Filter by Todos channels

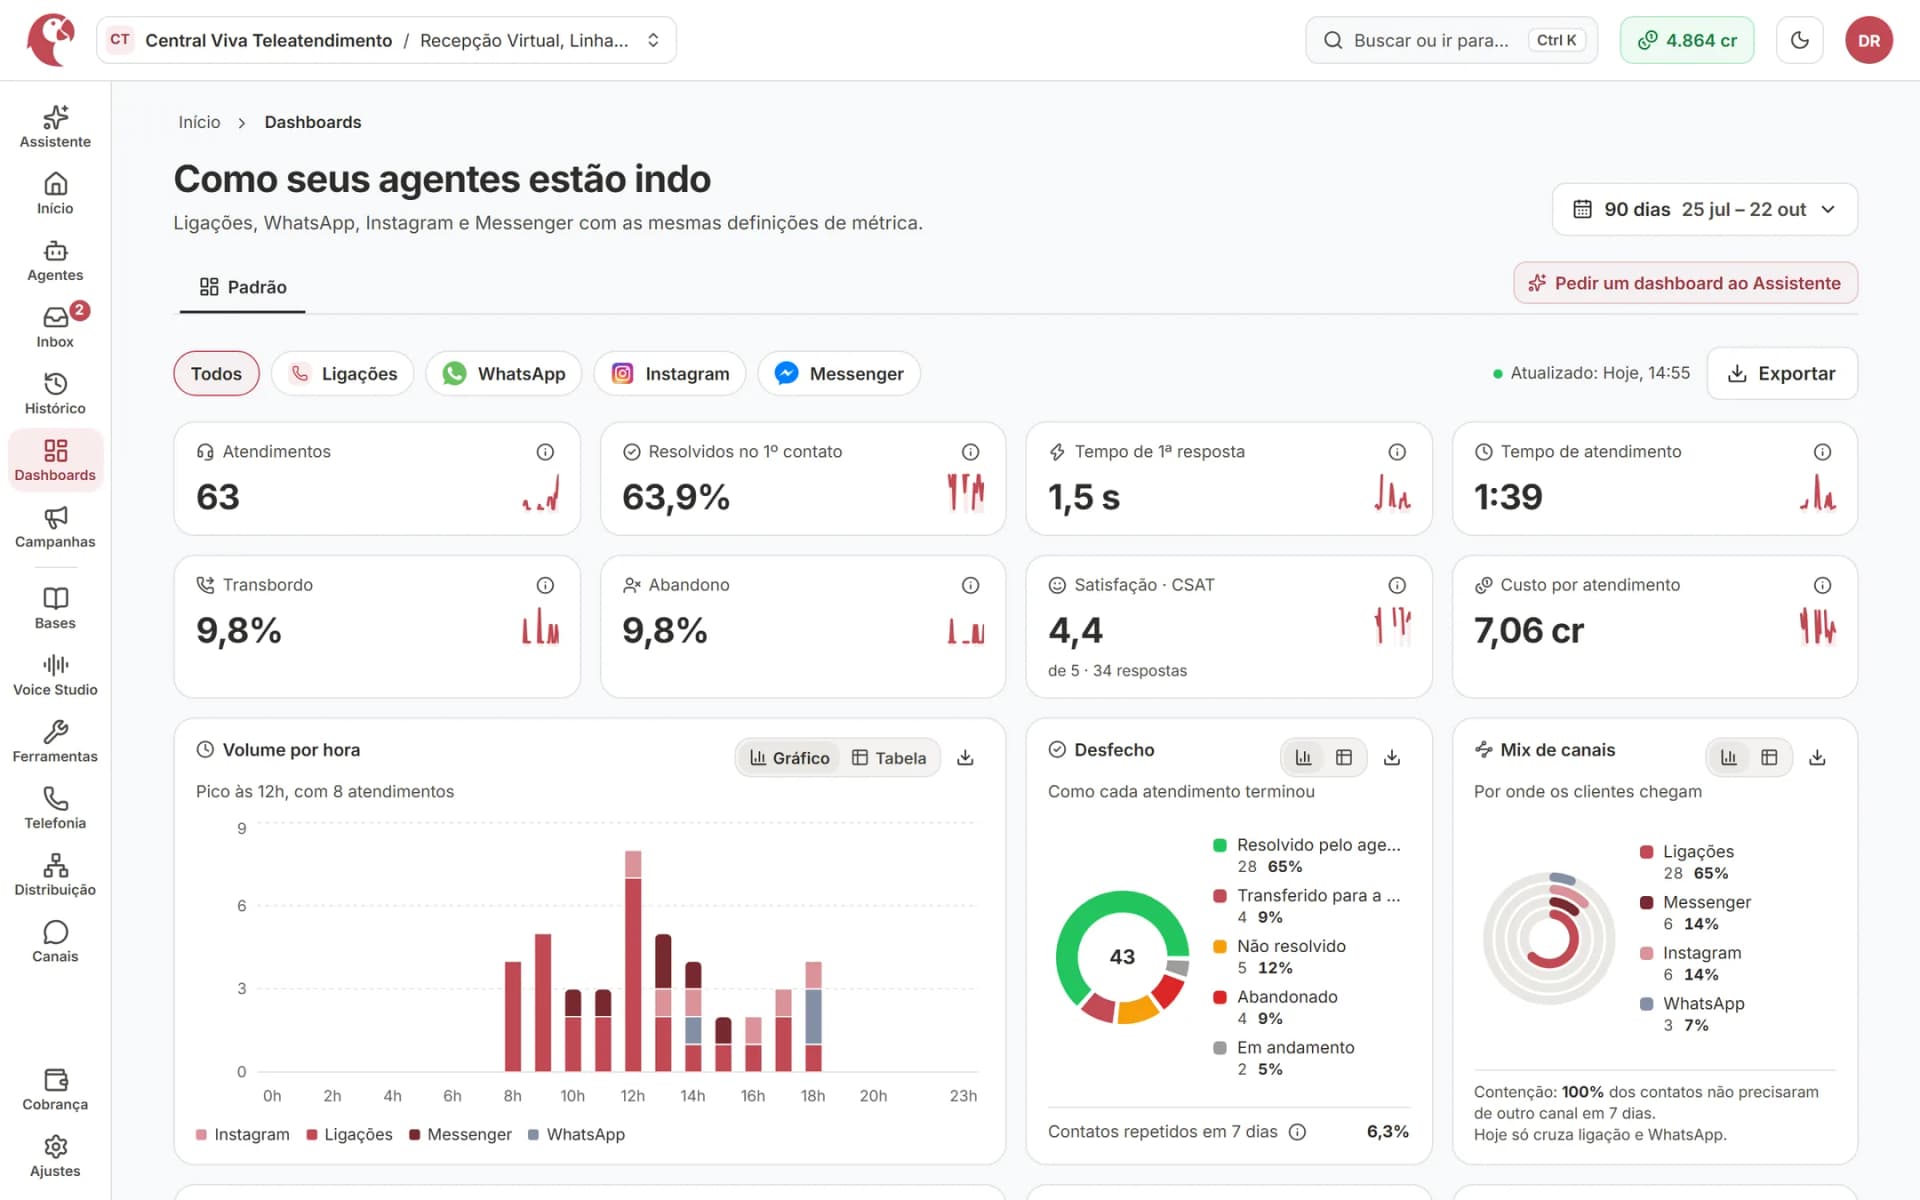(x=216, y=373)
